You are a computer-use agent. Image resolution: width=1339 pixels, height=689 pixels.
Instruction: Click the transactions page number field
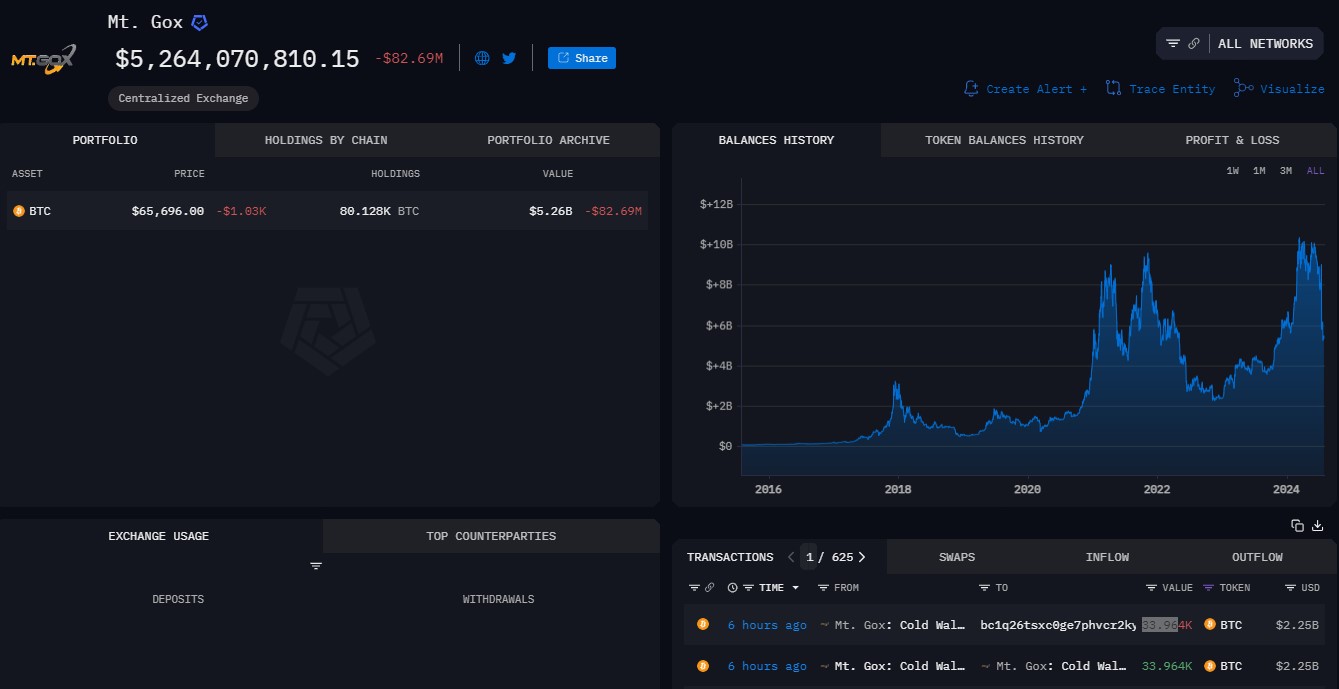[x=809, y=557]
